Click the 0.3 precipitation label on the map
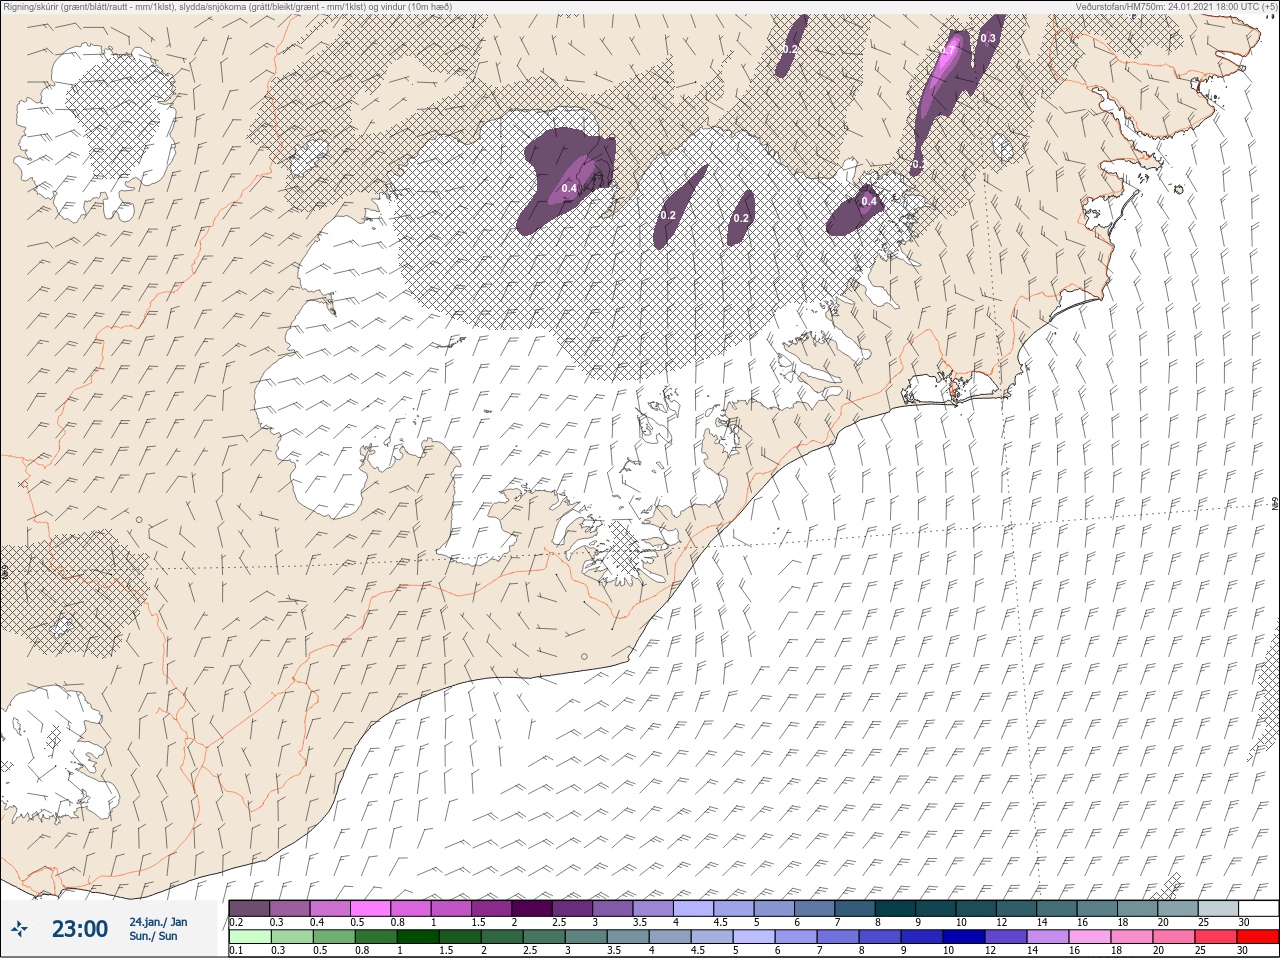This screenshot has width=1280, height=958. click(988, 38)
